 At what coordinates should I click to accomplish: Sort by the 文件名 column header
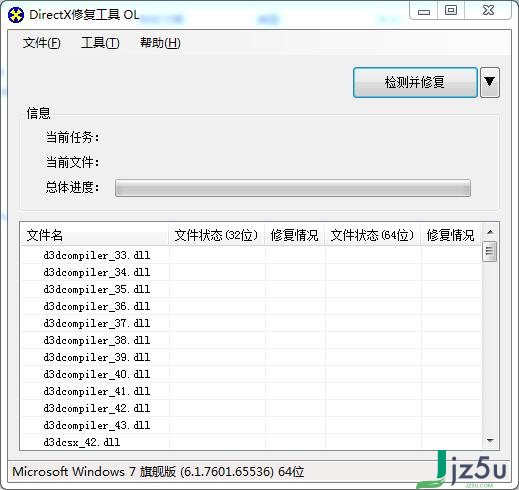(95, 235)
